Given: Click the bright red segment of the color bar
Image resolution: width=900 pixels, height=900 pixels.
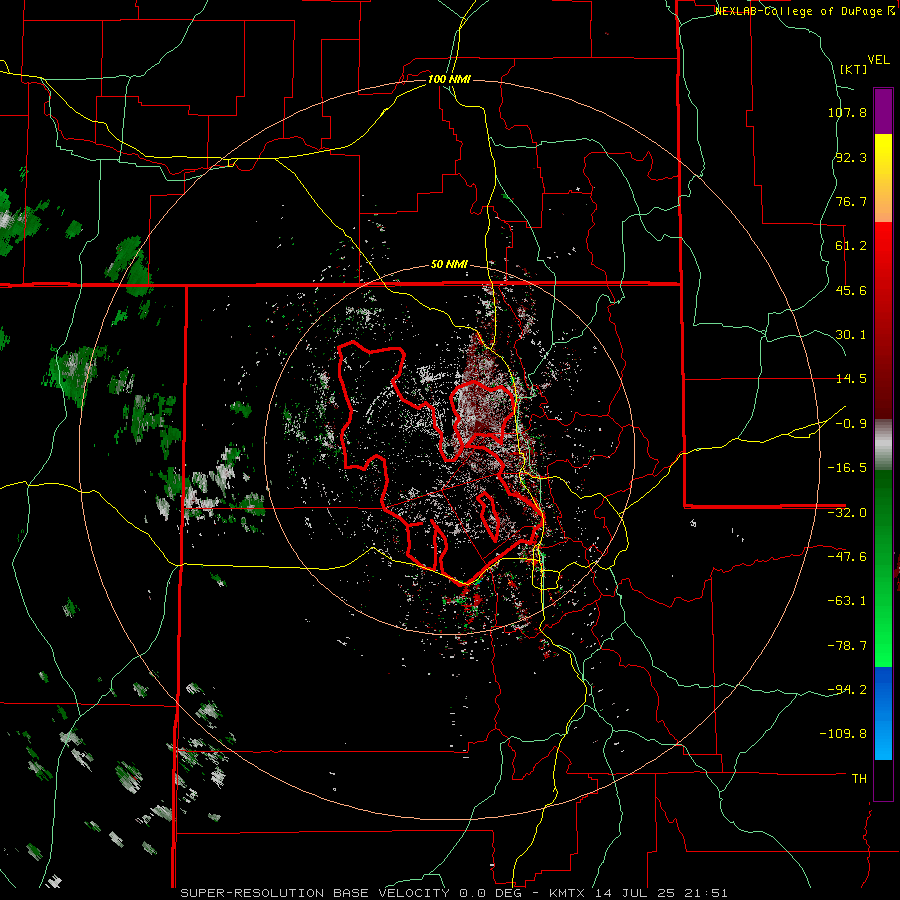Looking at the screenshot, I should coord(883,267).
